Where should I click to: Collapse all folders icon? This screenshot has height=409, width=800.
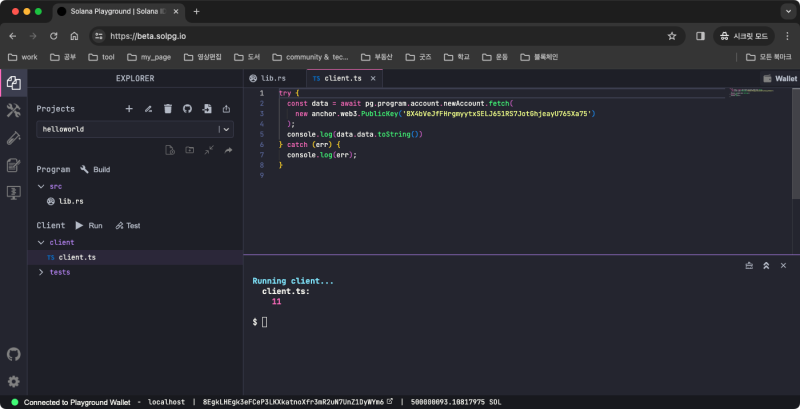209,150
